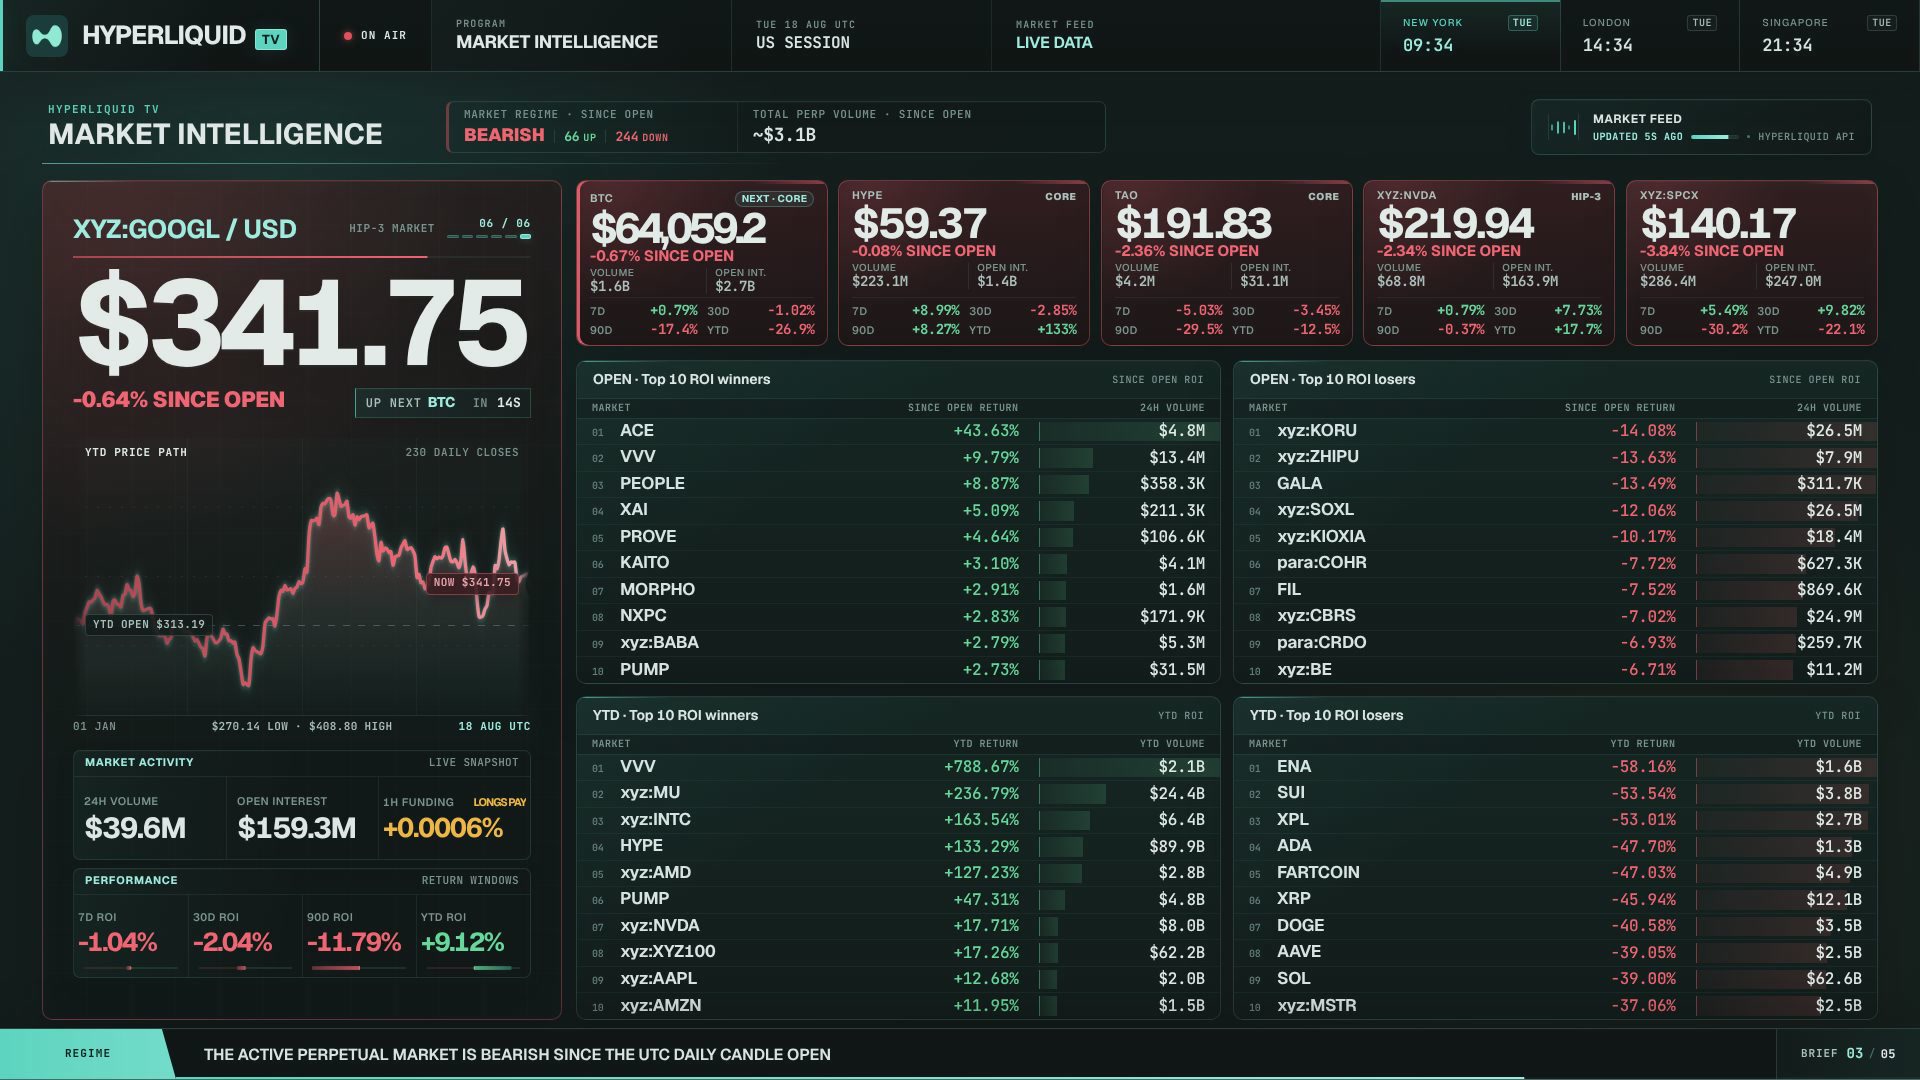Click the +9.12% YTD ROI value
Viewport: 1920px width, 1080px height.
pyautogui.click(x=462, y=942)
